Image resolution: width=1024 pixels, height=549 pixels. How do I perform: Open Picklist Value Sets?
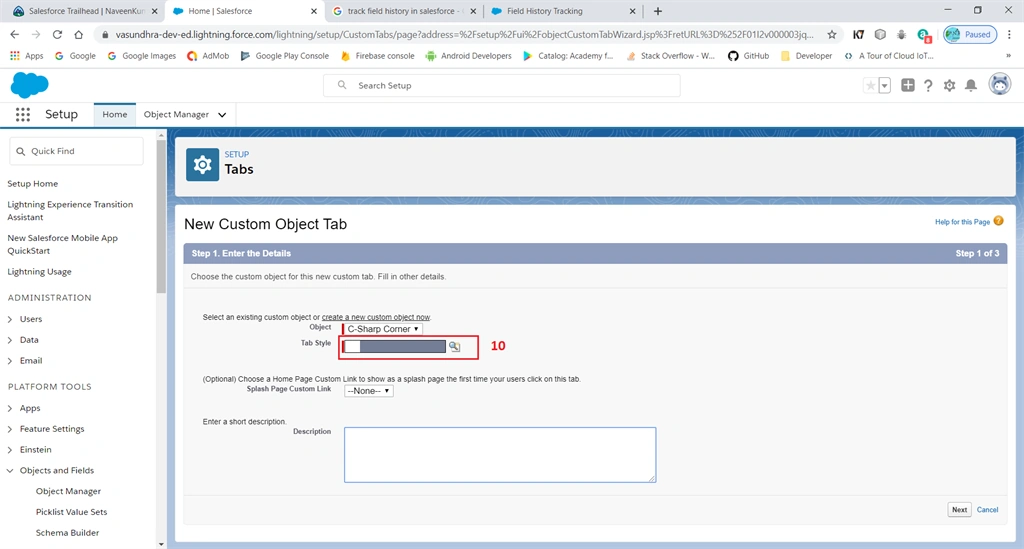pos(71,512)
